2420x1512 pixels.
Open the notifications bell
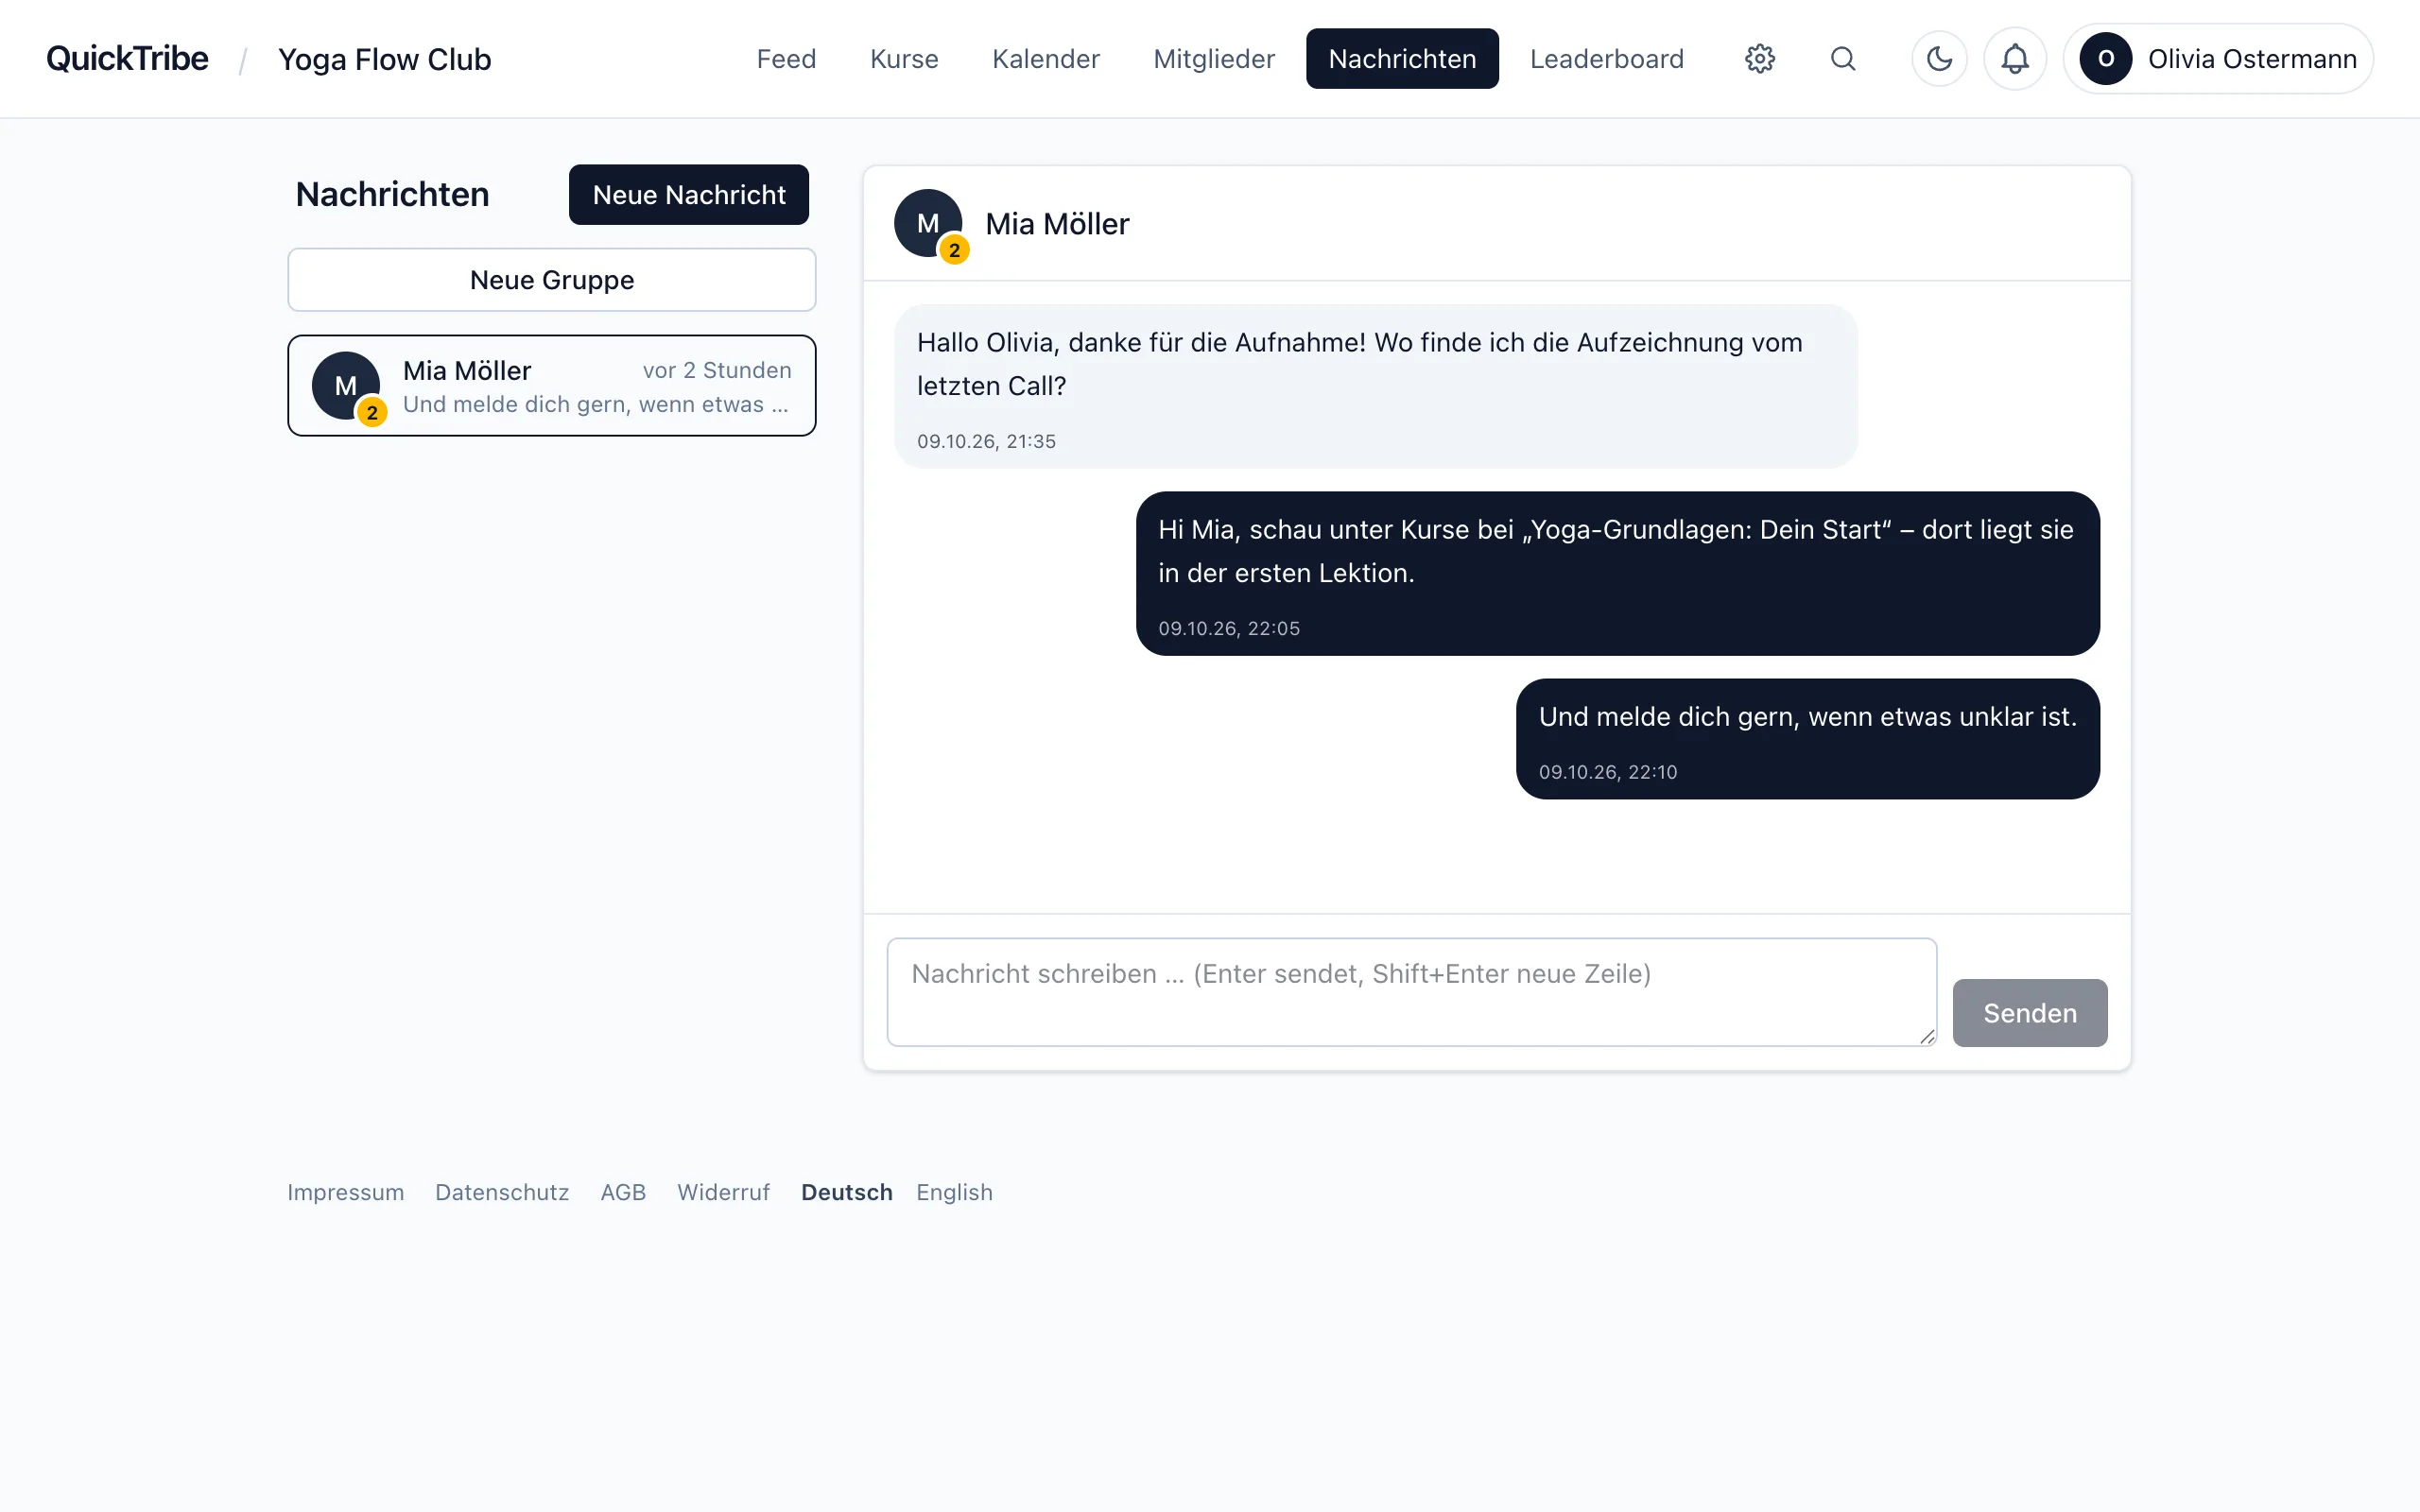click(2014, 59)
